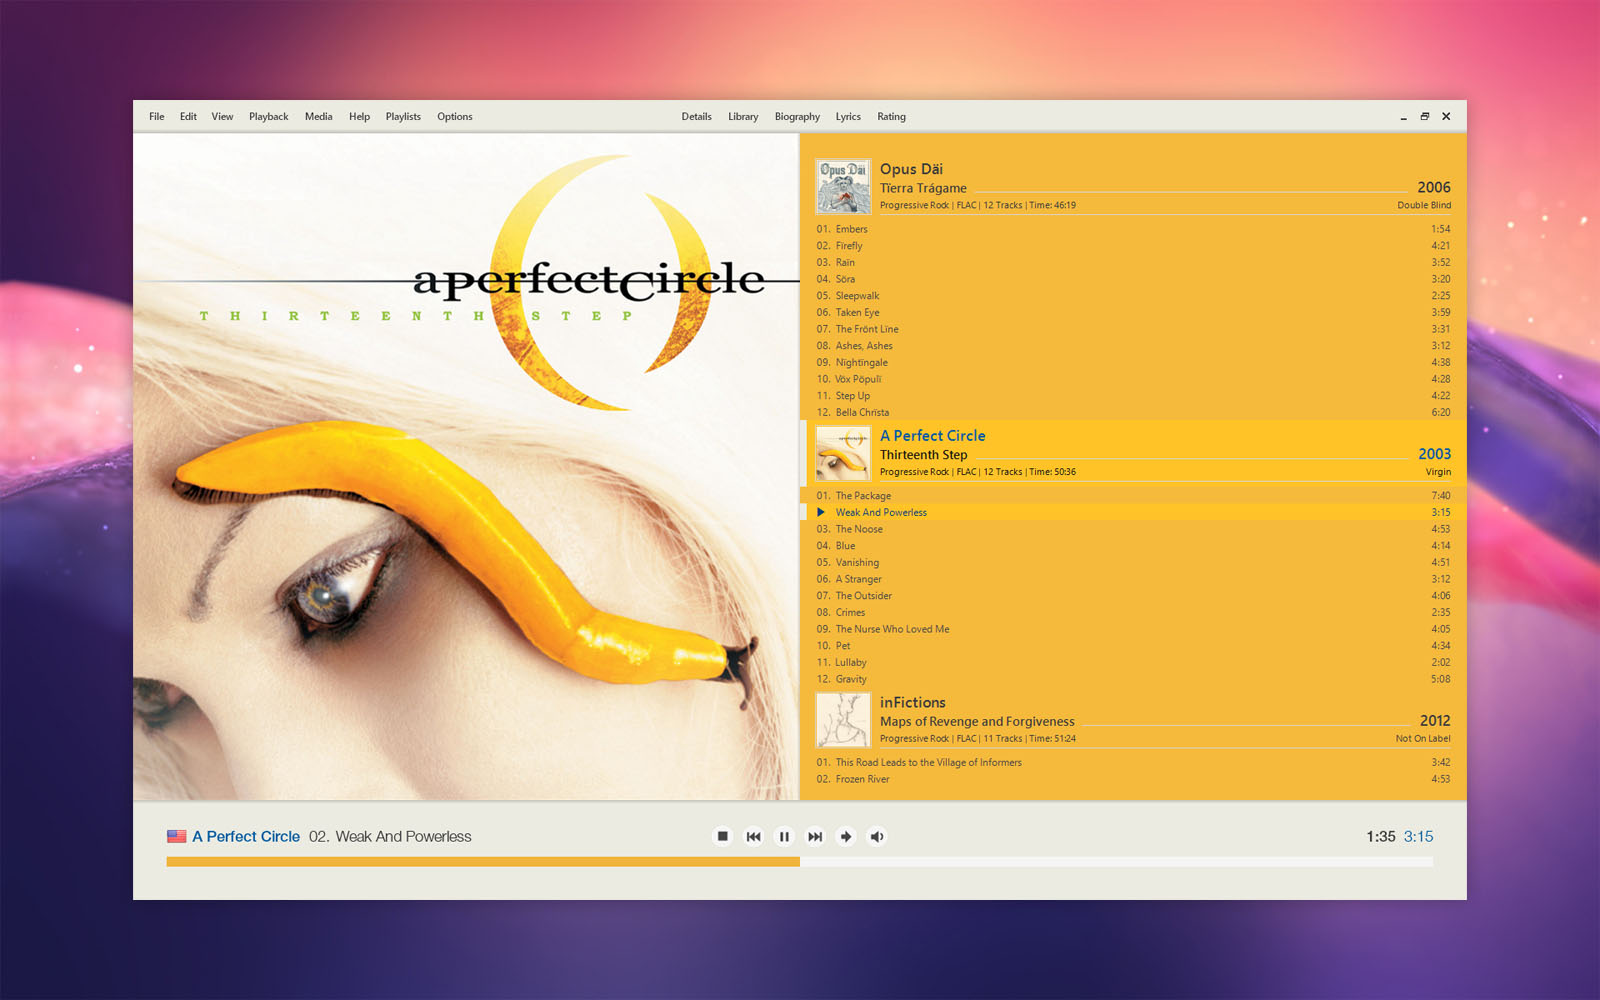Skip to the next track
The width and height of the screenshot is (1600, 1000).
[x=815, y=836]
